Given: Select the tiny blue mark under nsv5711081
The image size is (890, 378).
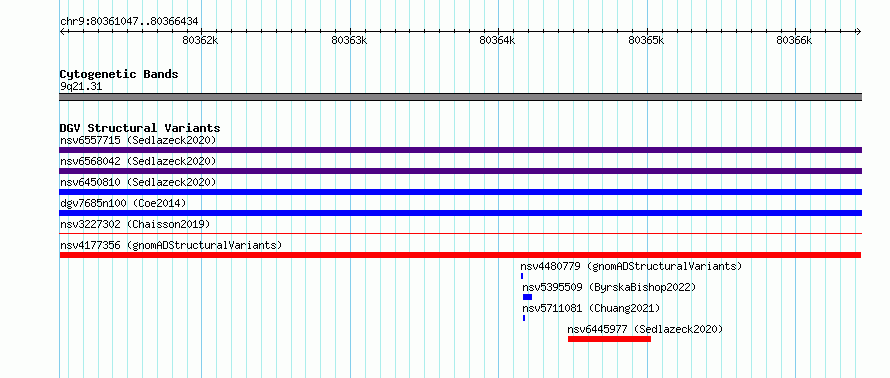Looking at the screenshot, I should (x=524, y=318).
